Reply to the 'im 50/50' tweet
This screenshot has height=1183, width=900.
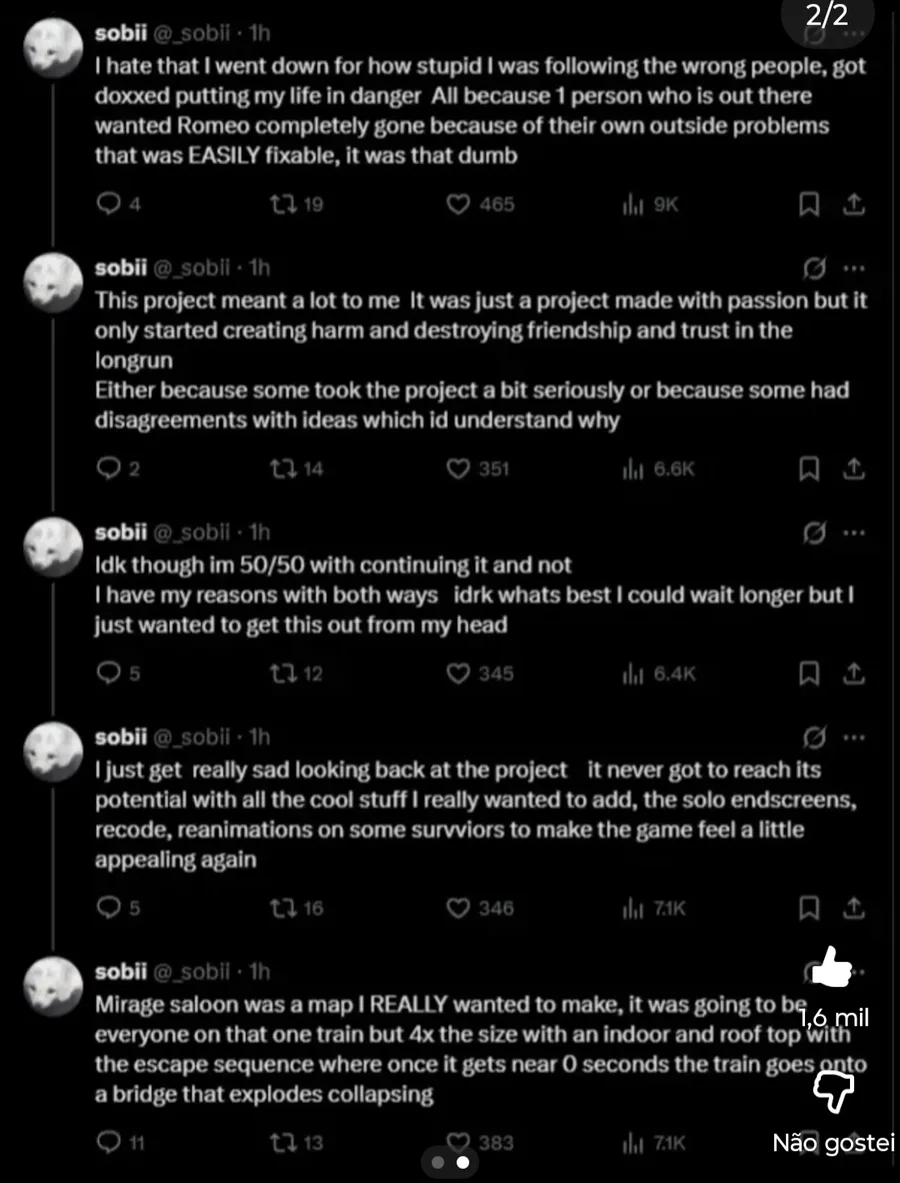108,674
